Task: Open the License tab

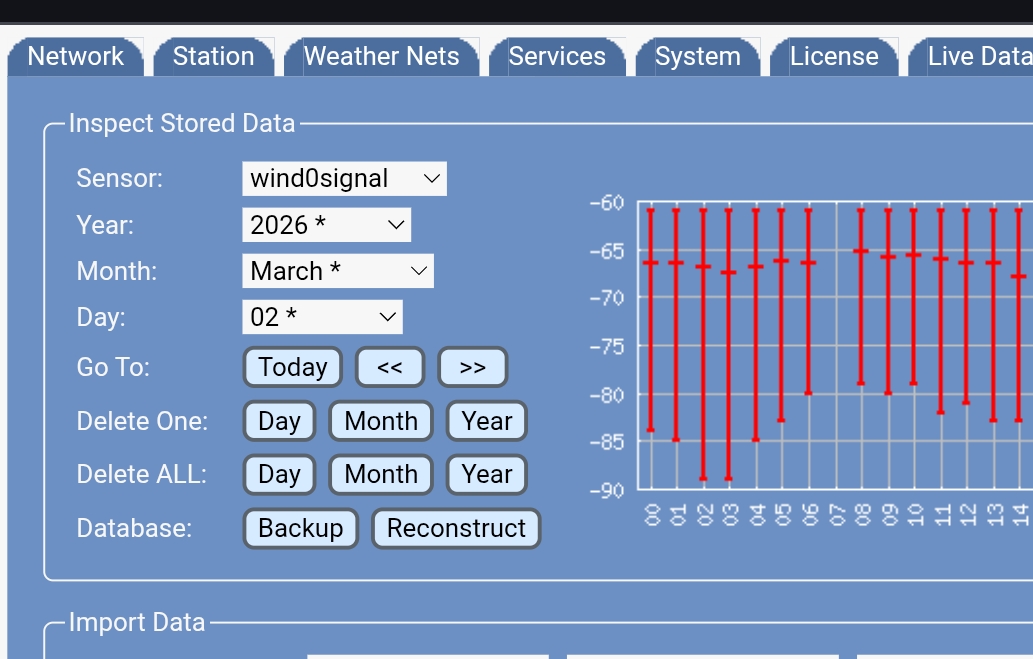Action: point(833,57)
